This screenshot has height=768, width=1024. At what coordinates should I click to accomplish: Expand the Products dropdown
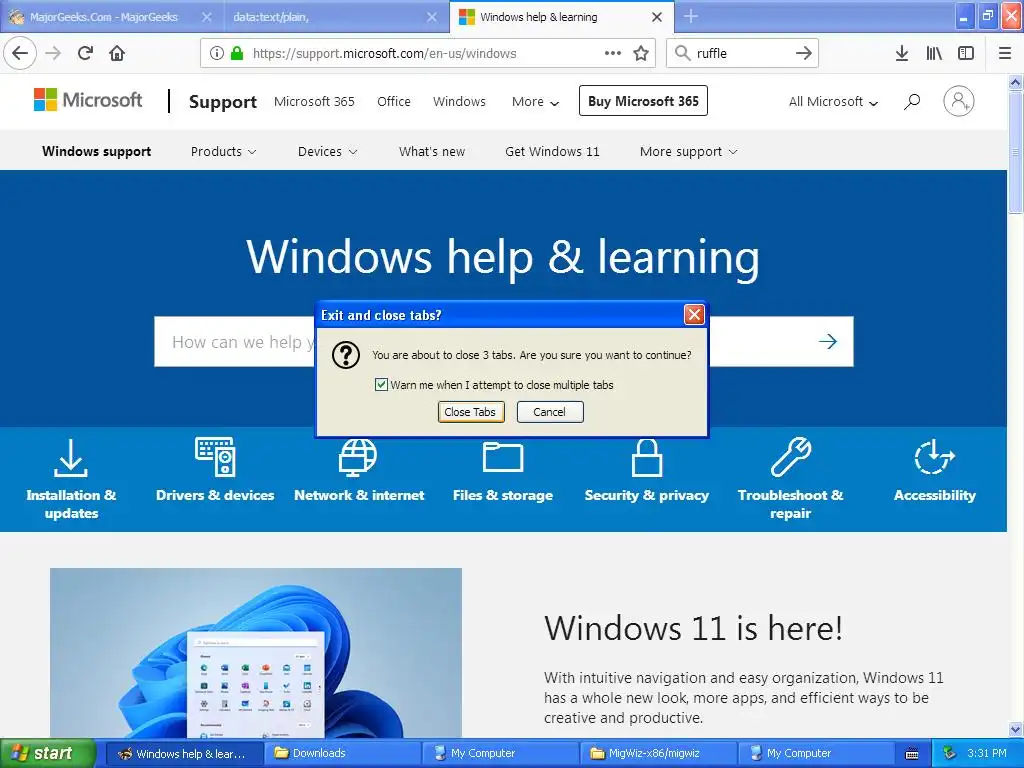pyautogui.click(x=223, y=152)
